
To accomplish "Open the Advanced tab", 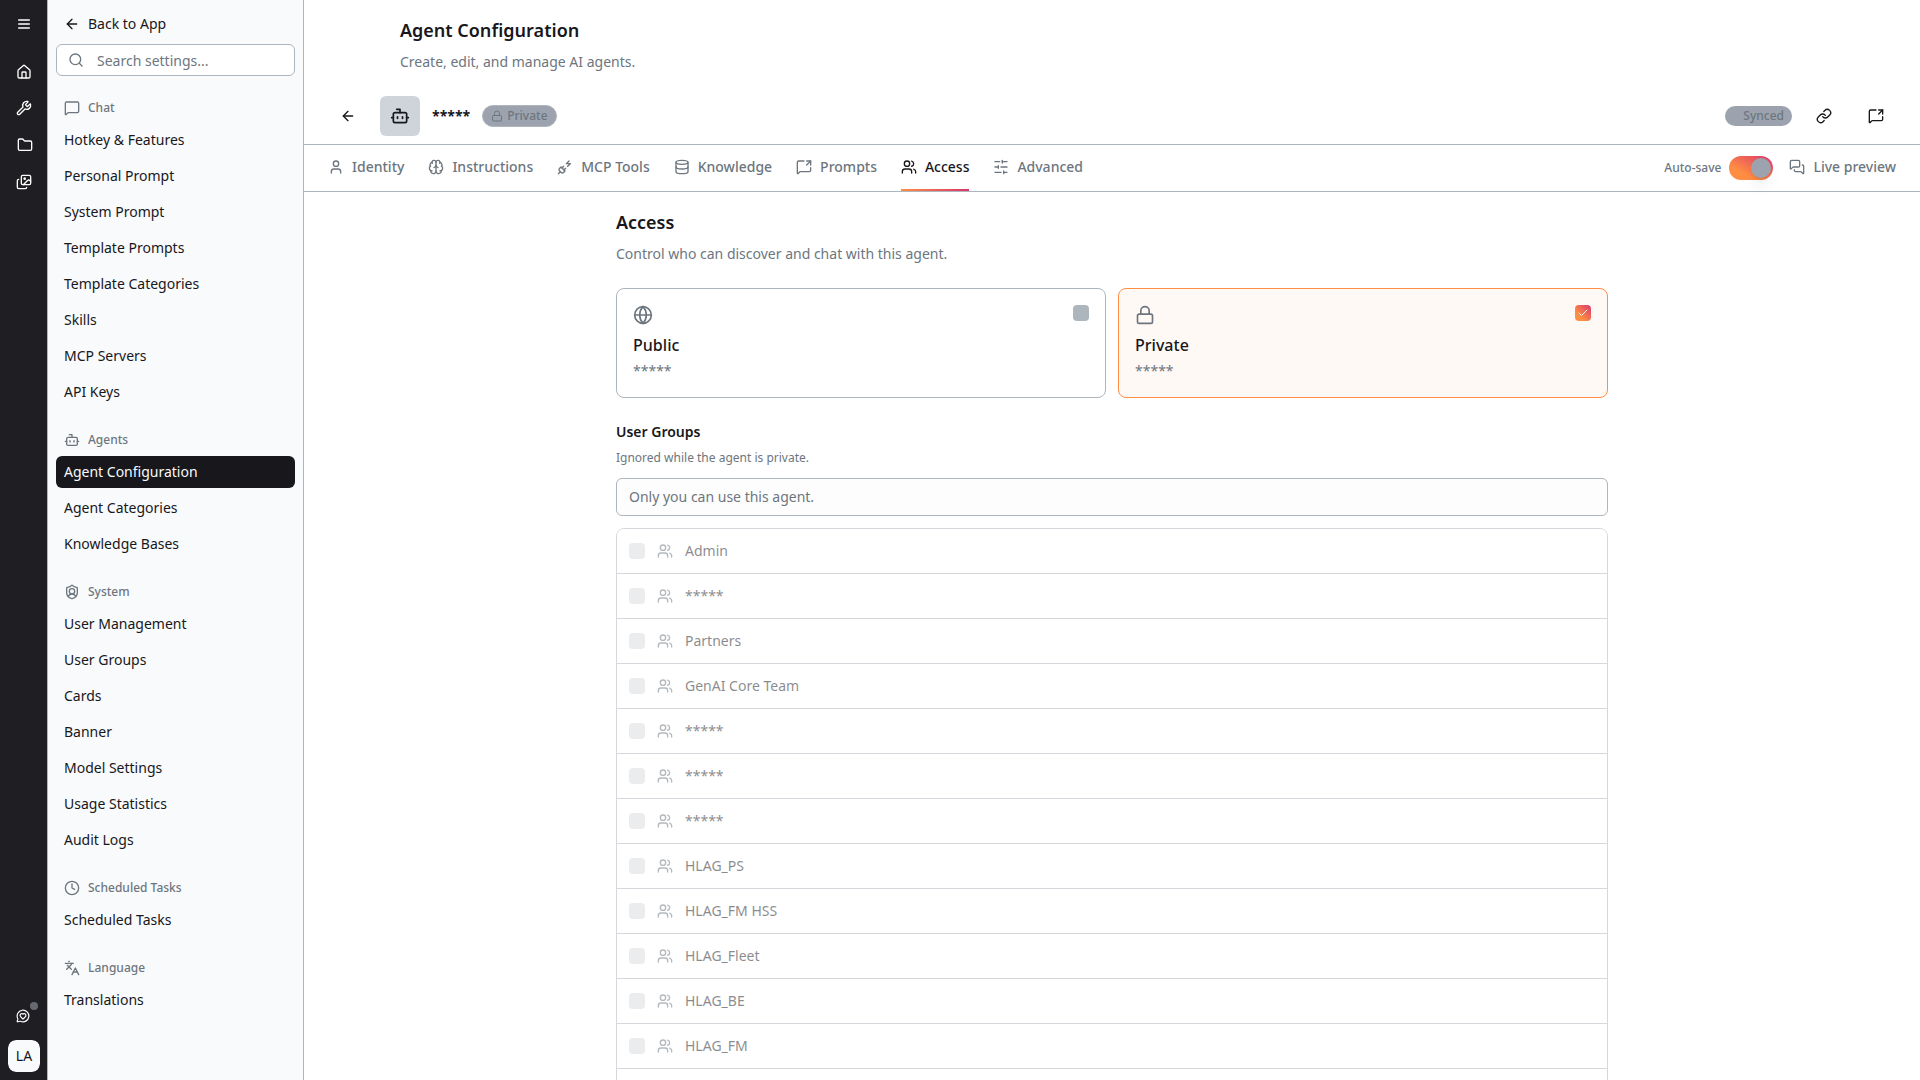I will pyautogui.click(x=1038, y=167).
